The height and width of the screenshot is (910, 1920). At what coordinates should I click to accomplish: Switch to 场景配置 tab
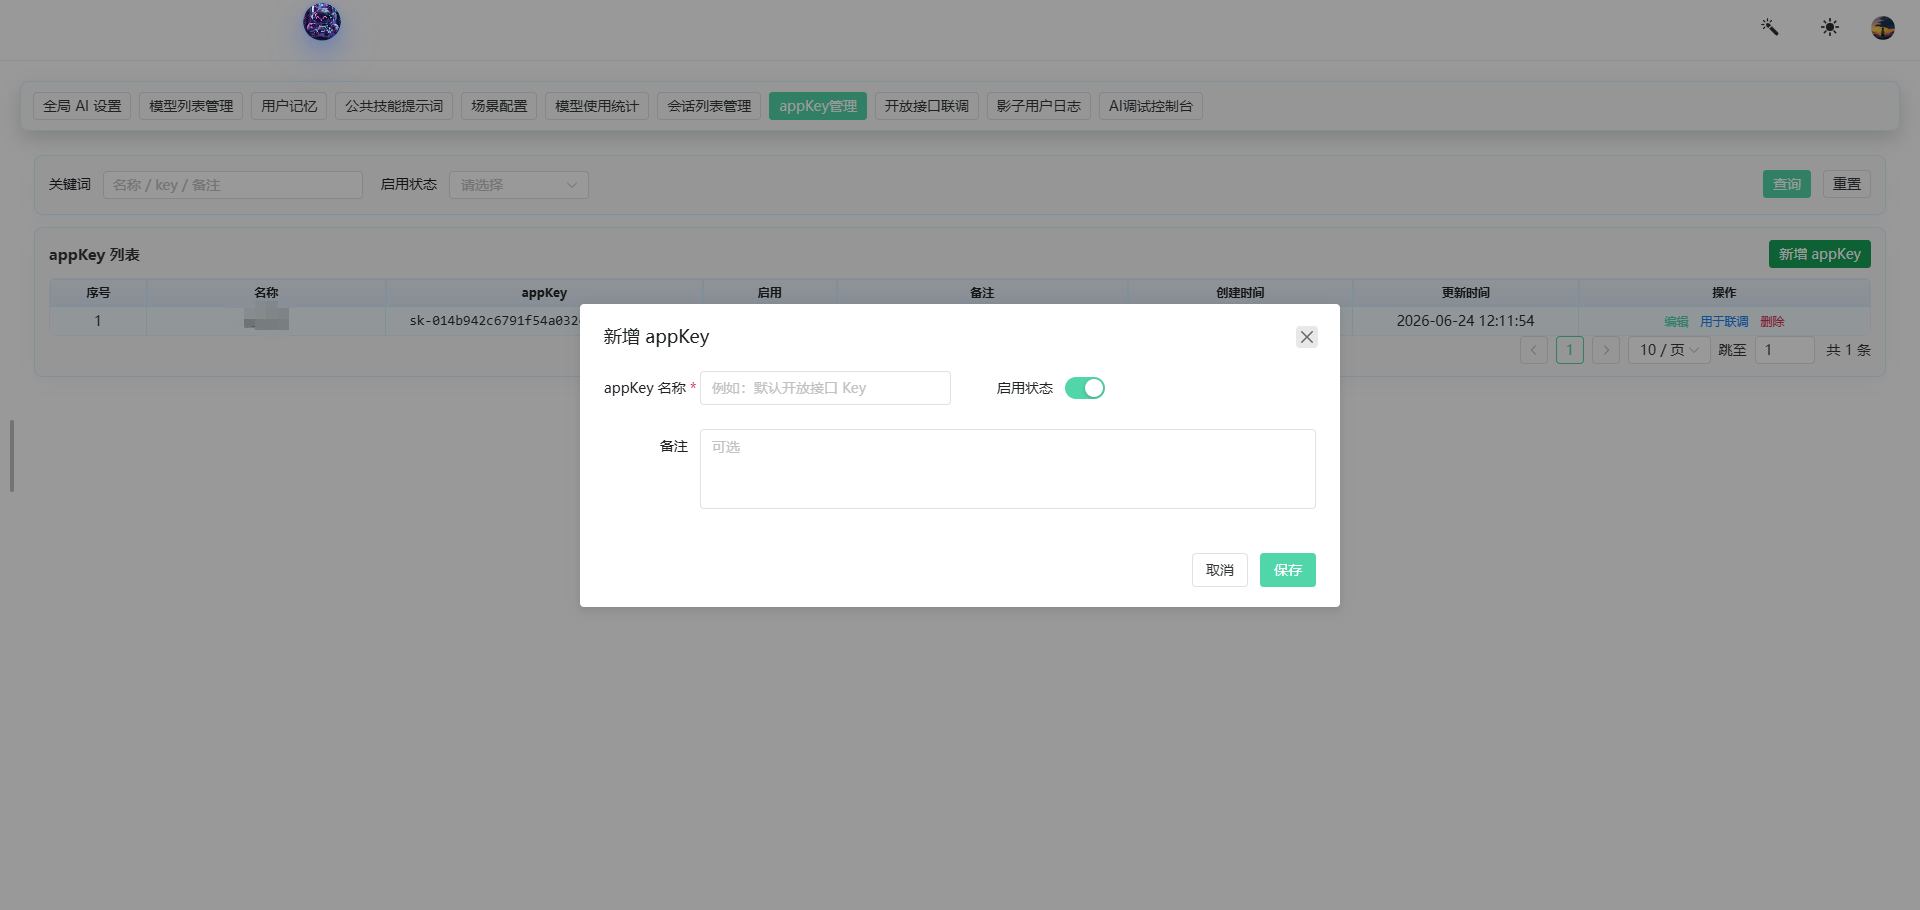[x=499, y=106]
